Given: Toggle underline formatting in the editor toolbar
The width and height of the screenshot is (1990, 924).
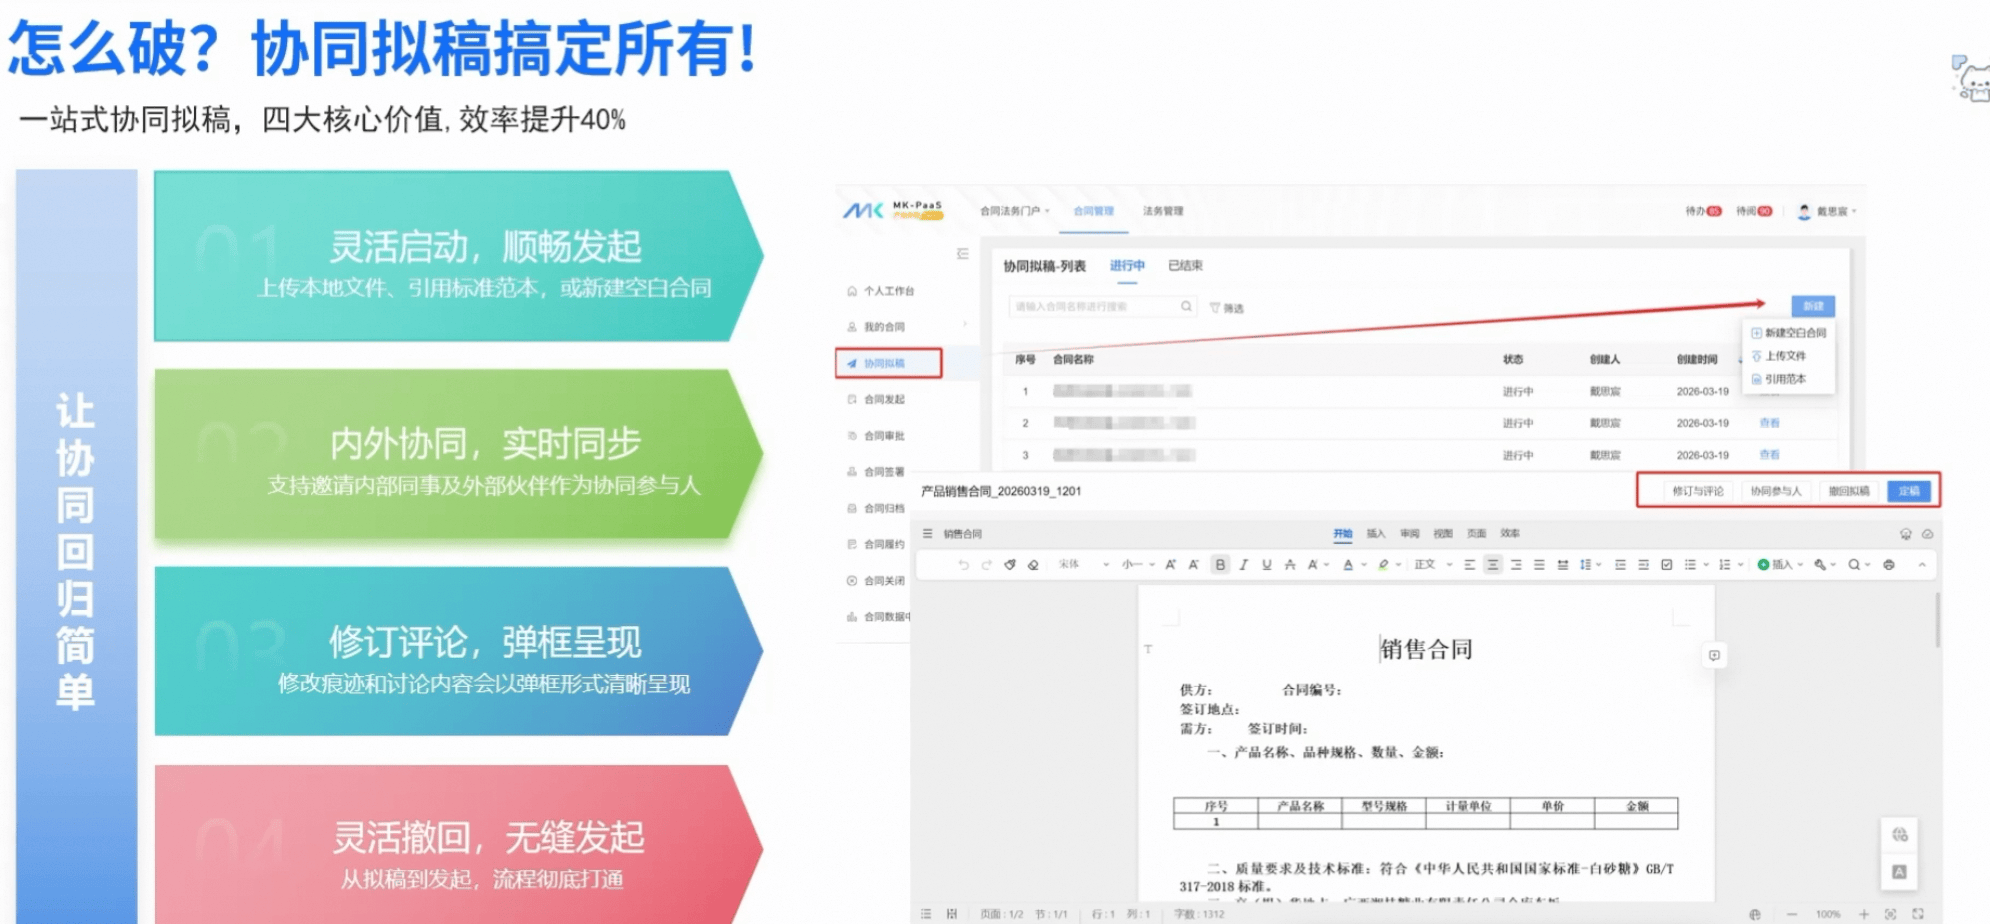Looking at the screenshot, I should (x=1267, y=565).
